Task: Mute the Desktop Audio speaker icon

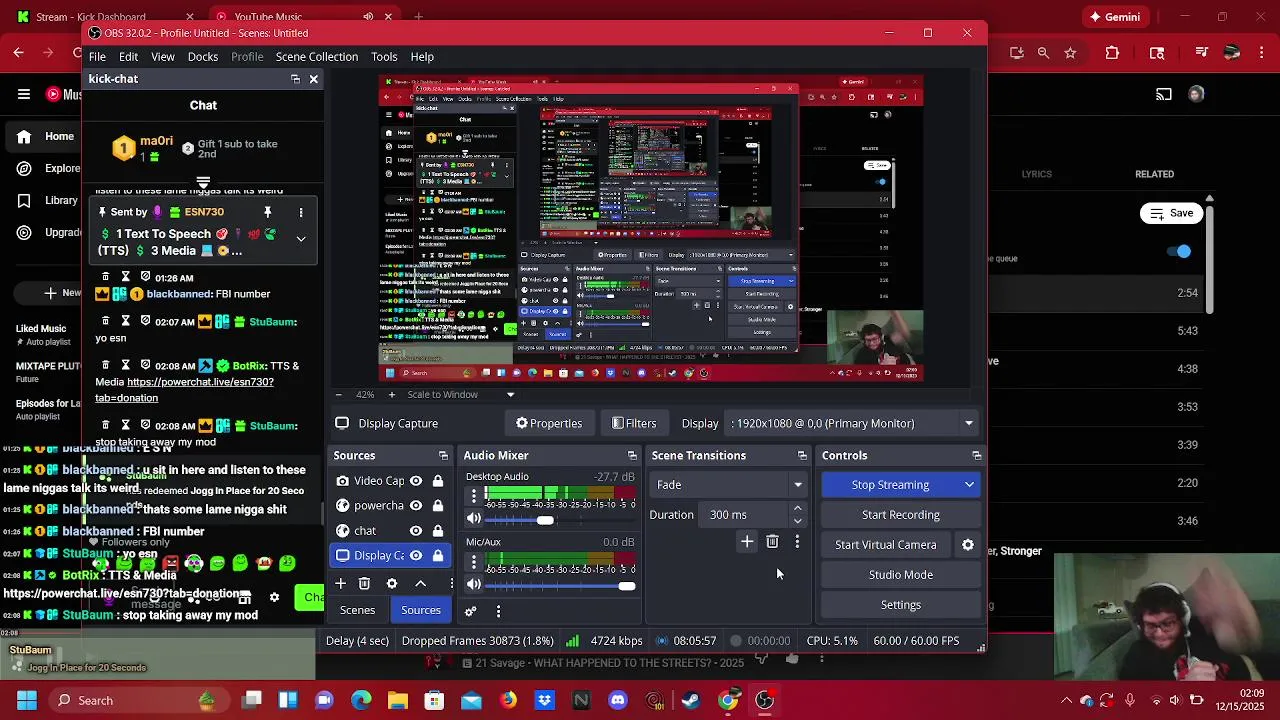Action: pyautogui.click(x=474, y=518)
